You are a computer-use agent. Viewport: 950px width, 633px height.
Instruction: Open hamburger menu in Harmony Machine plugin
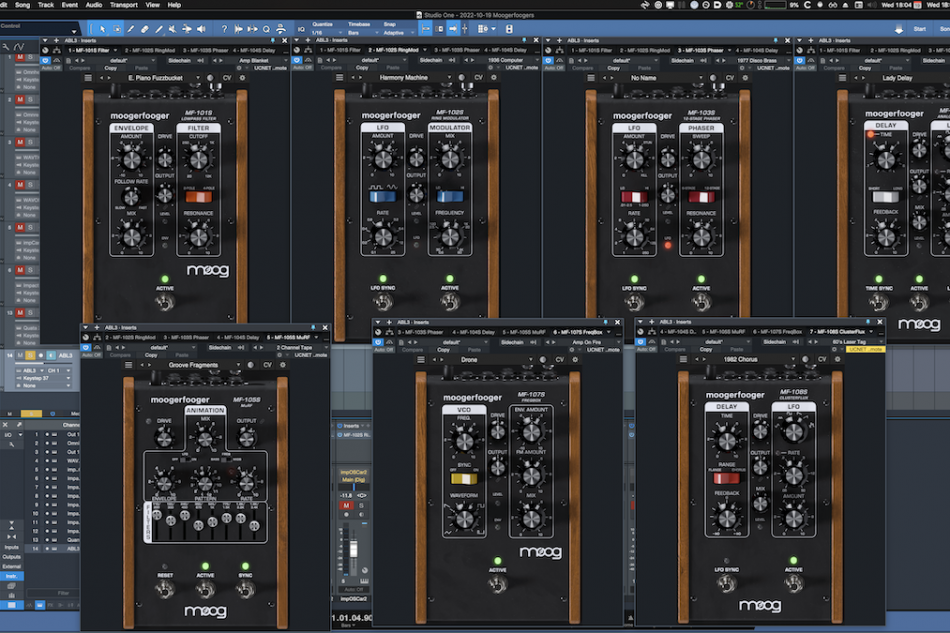340,78
